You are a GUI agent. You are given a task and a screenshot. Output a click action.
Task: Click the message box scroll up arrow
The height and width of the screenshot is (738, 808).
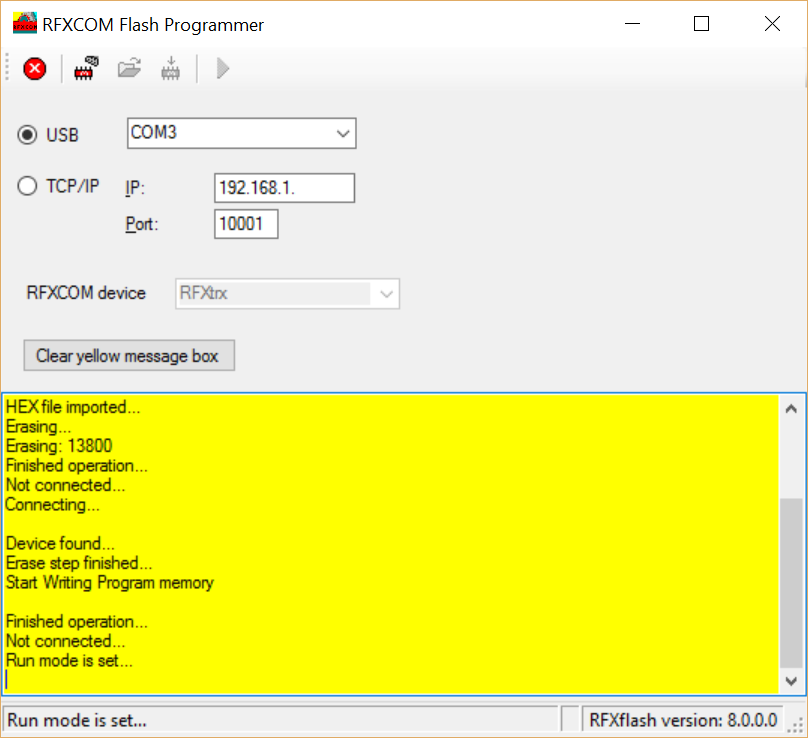point(792,409)
